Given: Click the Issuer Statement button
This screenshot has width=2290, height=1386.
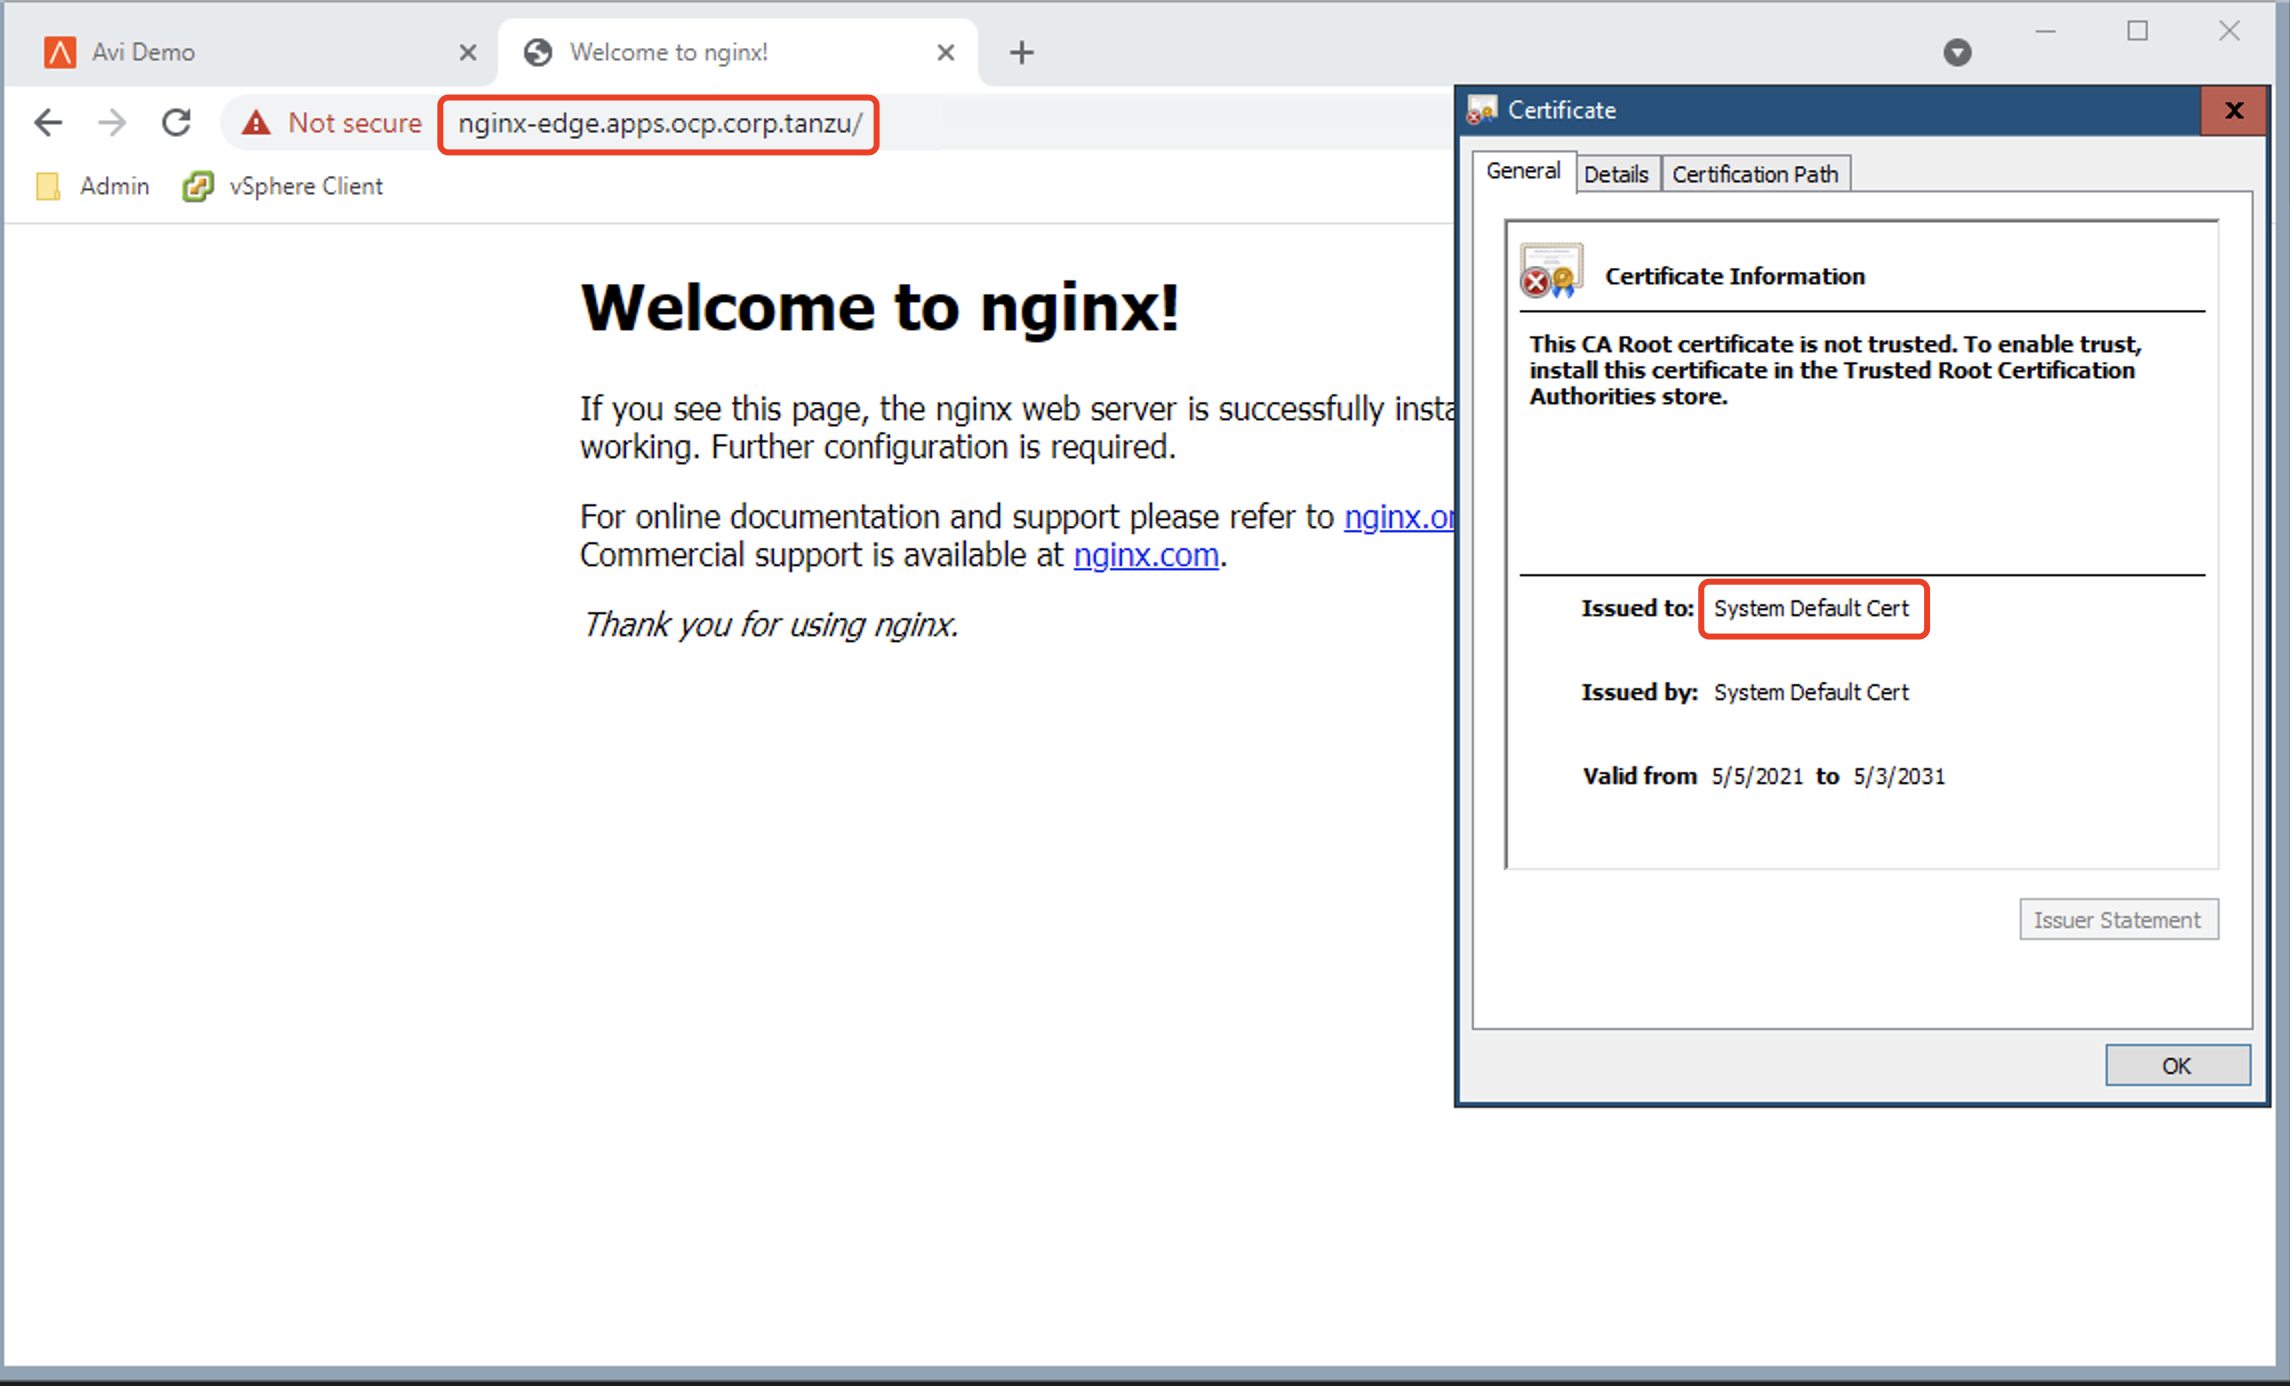Looking at the screenshot, I should click(x=2117, y=919).
